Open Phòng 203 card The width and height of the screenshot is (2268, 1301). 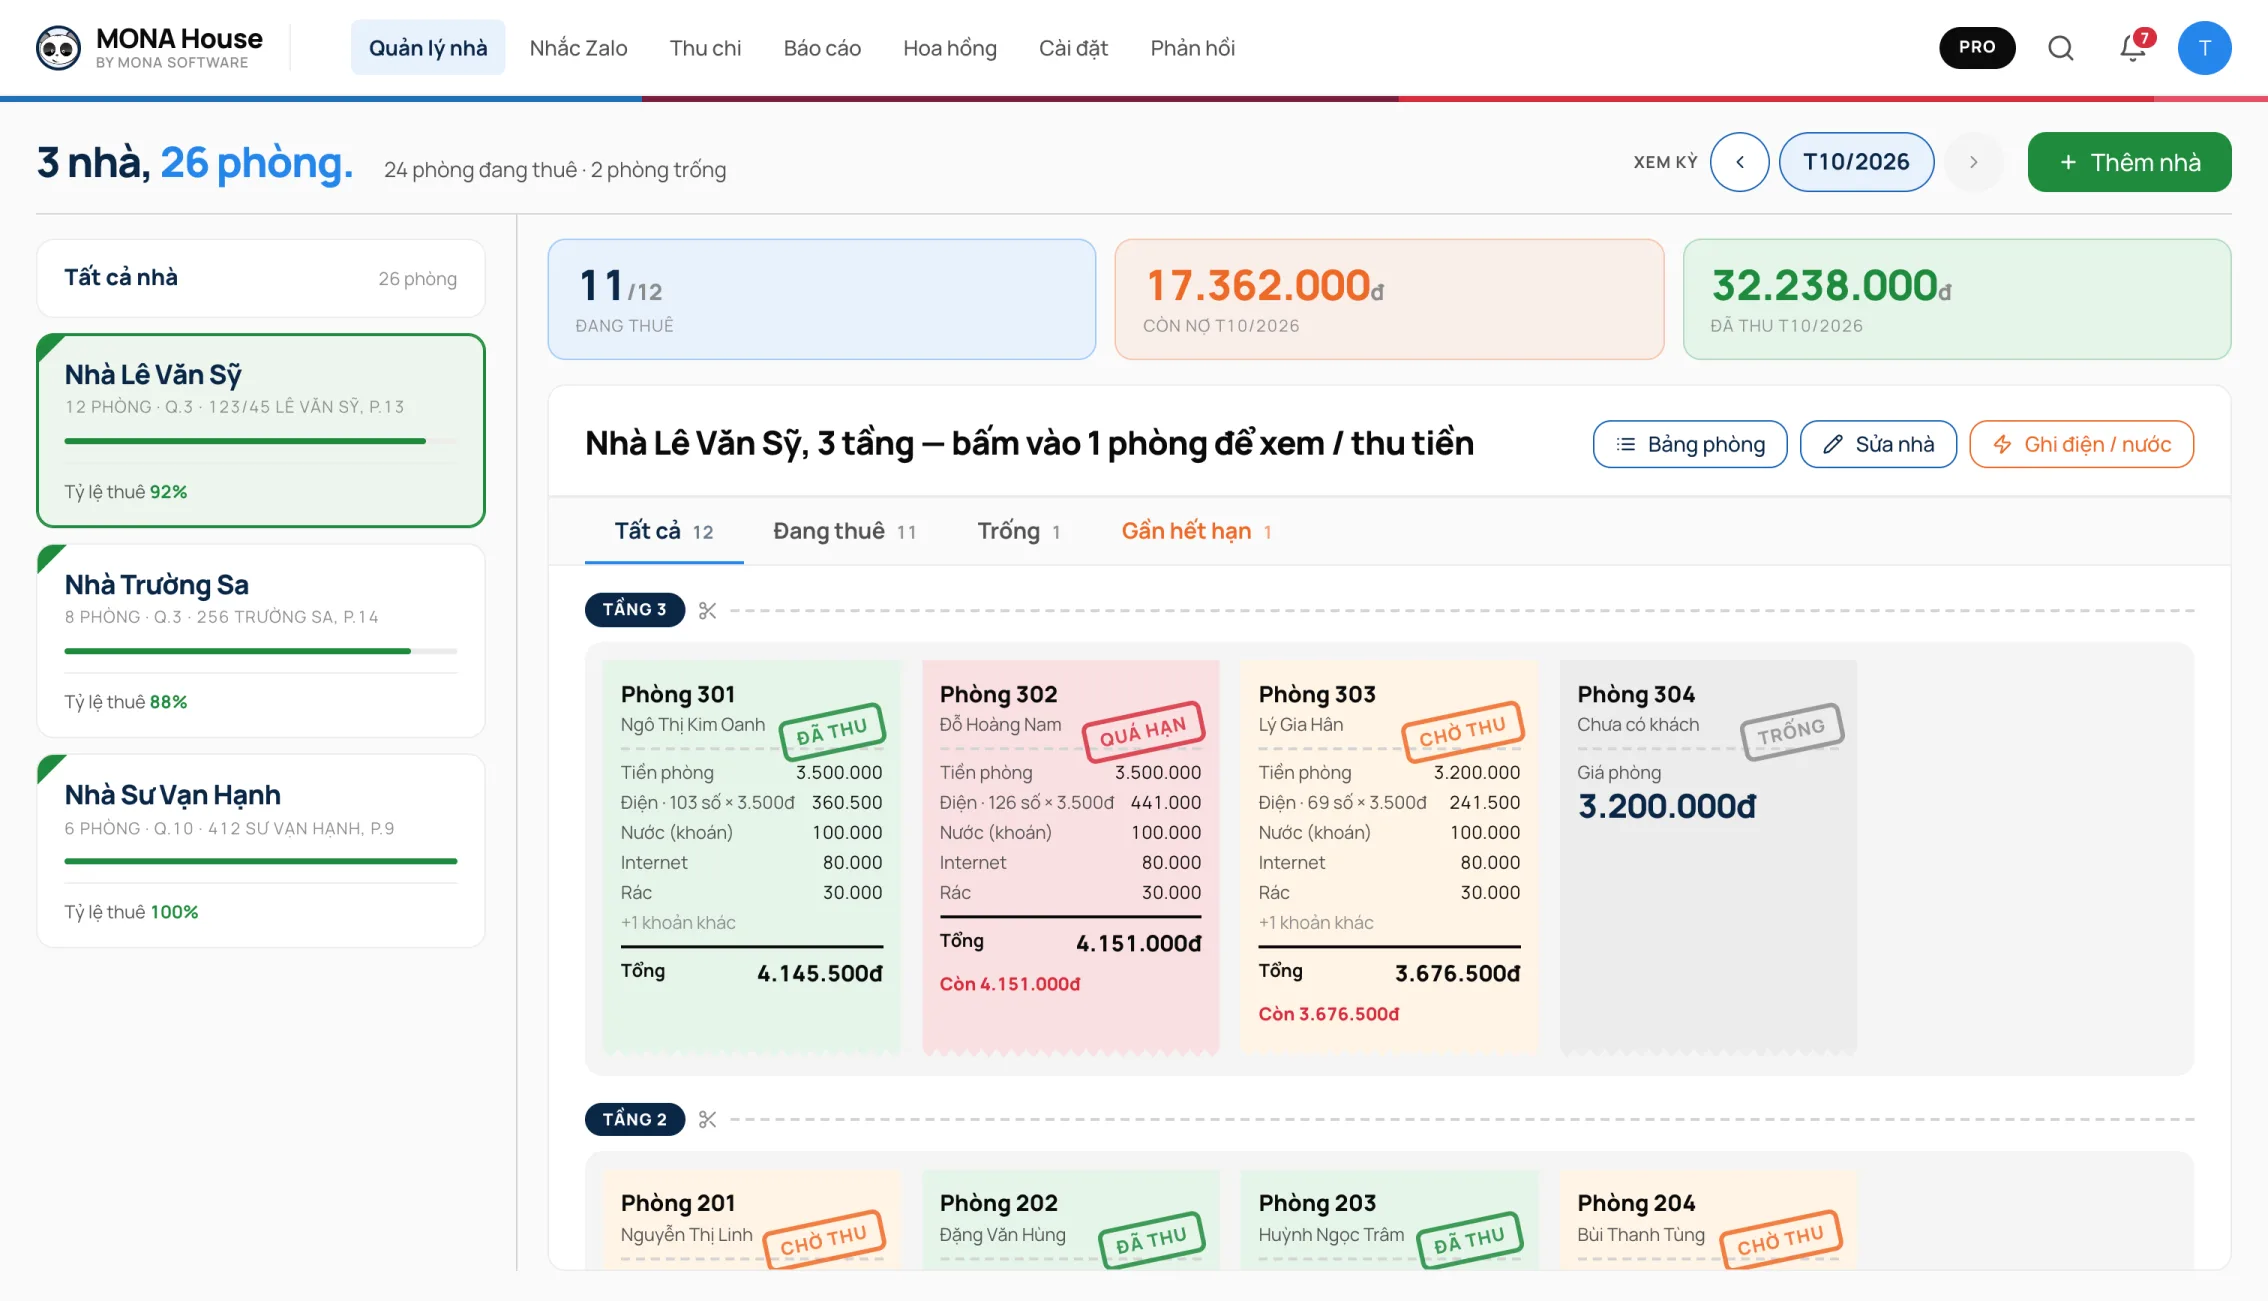click(1389, 1220)
